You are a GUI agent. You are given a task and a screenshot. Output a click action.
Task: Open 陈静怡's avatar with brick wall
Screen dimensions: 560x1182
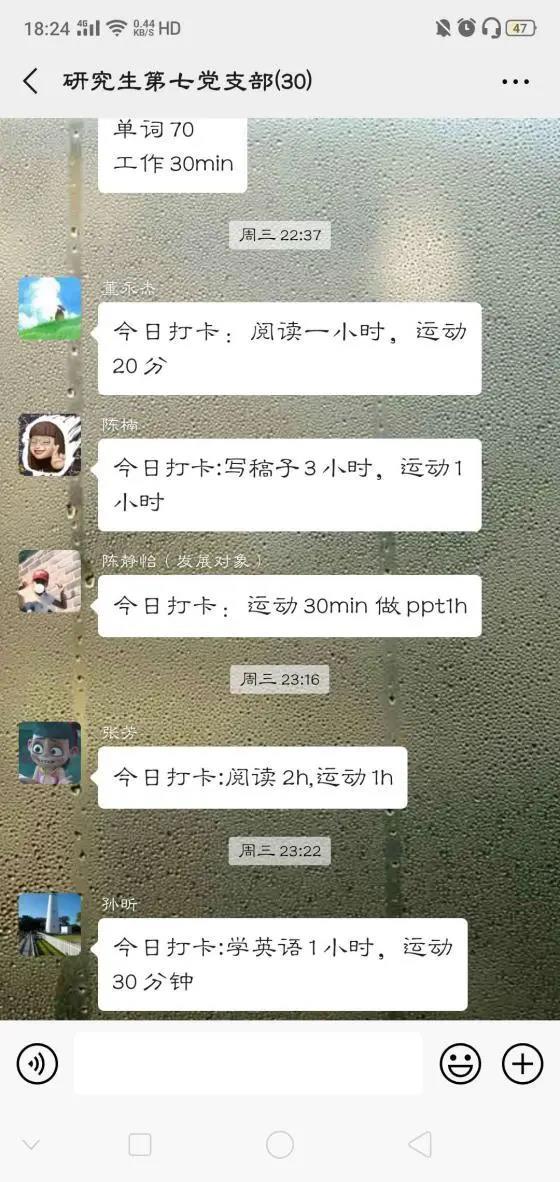(50, 581)
